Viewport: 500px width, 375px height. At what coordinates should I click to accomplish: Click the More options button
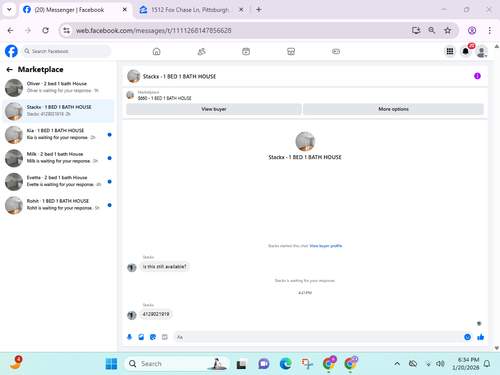[393, 109]
